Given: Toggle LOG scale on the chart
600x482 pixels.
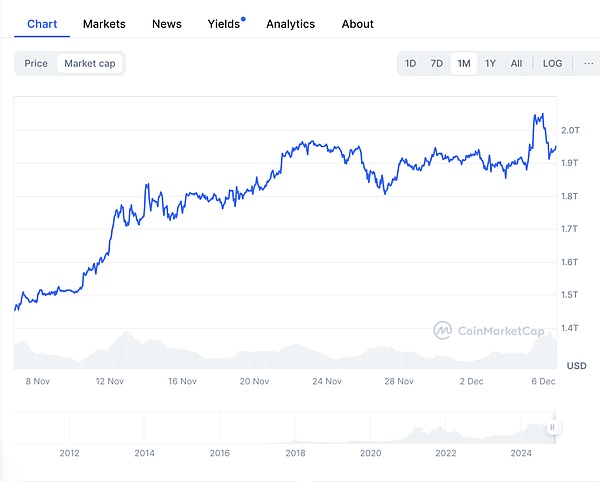Looking at the screenshot, I should [x=552, y=63].
